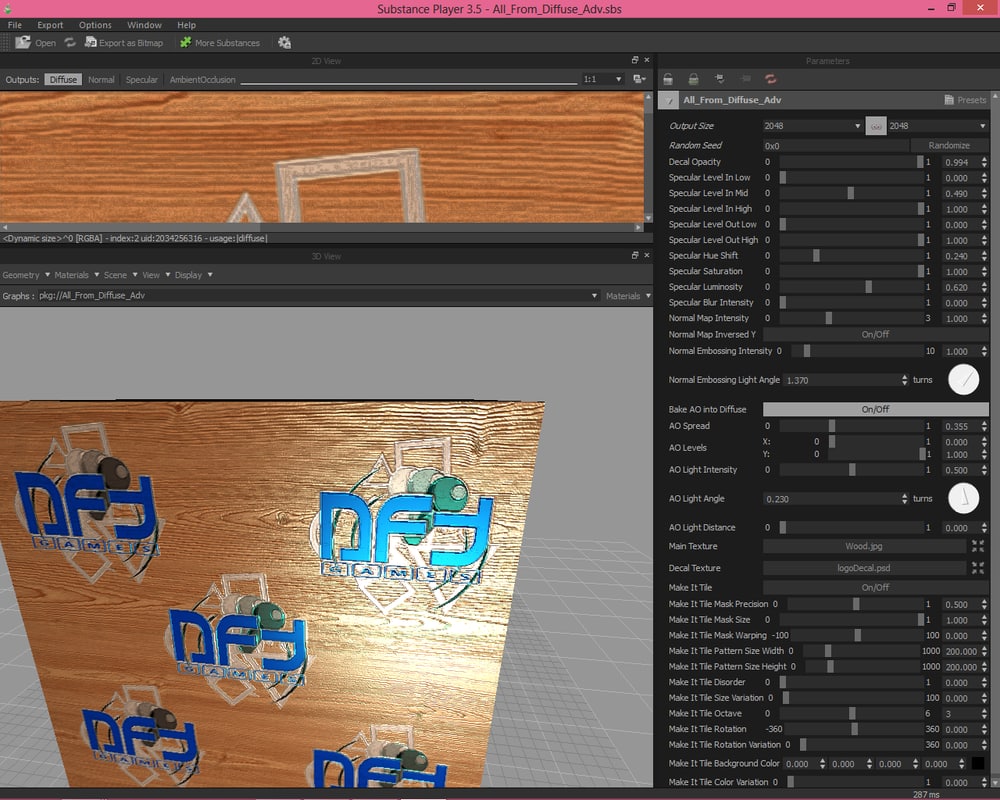Image resolution: width=1000 pixels, height=800 pixels.
Task: Select the Open substance icon
Action: coord(23,42)
